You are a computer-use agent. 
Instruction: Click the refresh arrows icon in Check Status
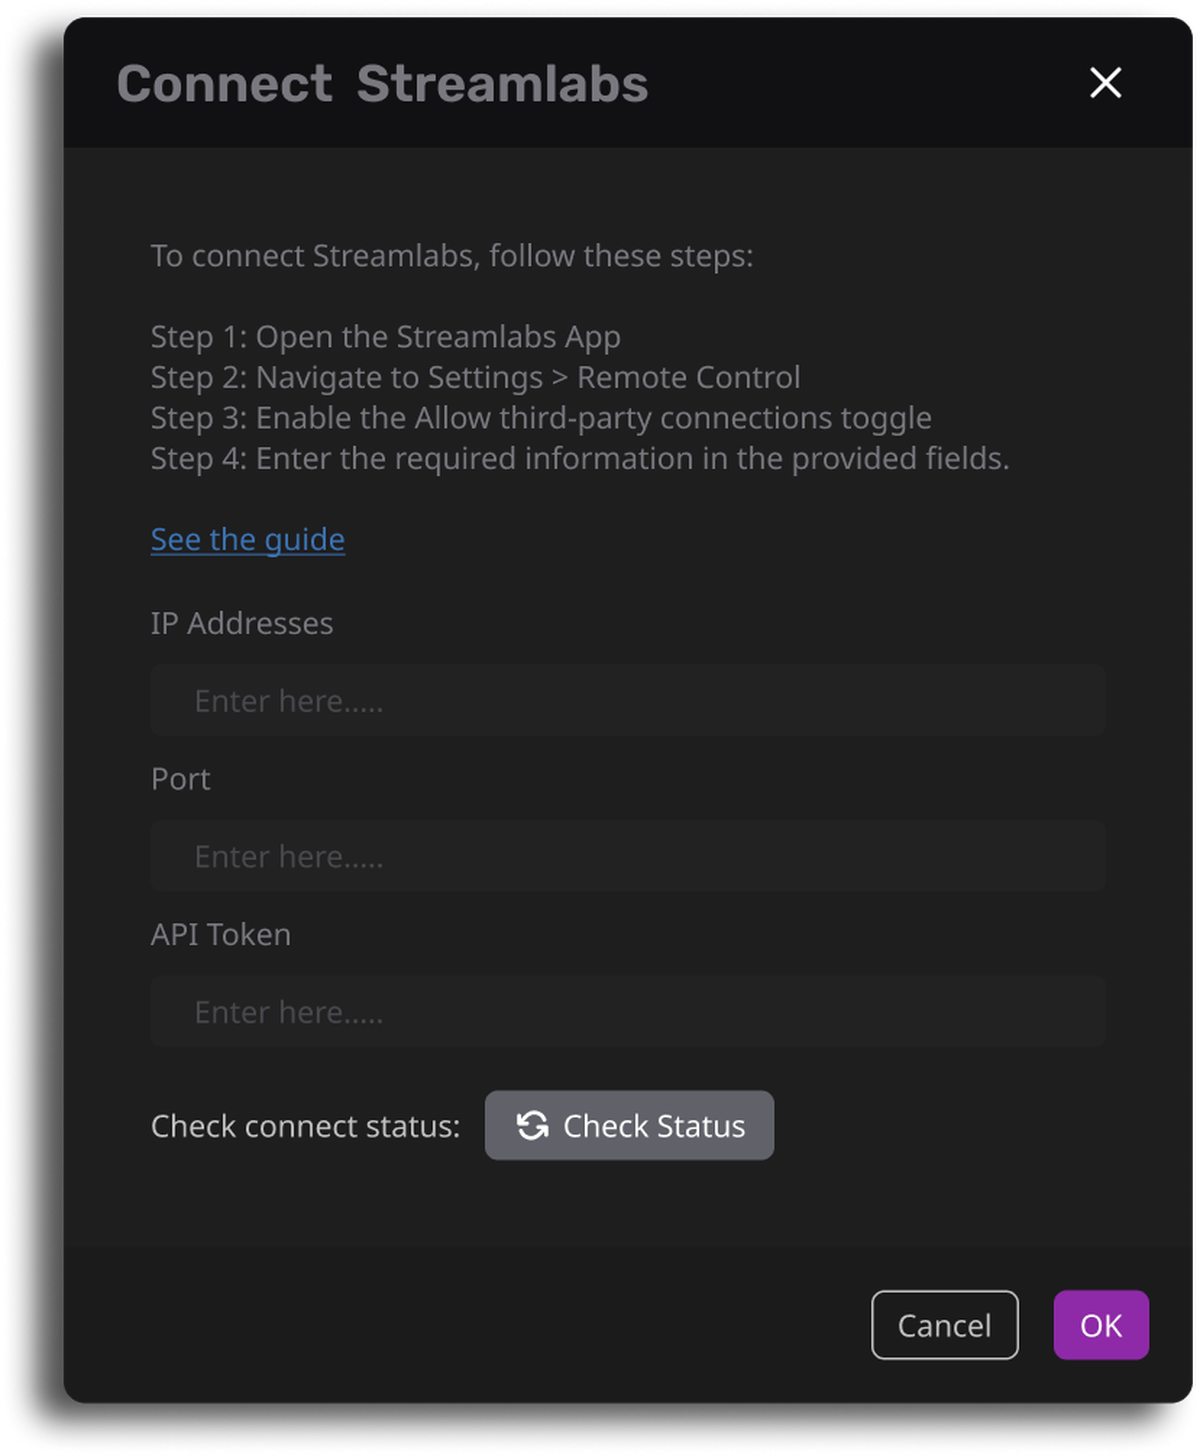click(x=532, y=1125)
